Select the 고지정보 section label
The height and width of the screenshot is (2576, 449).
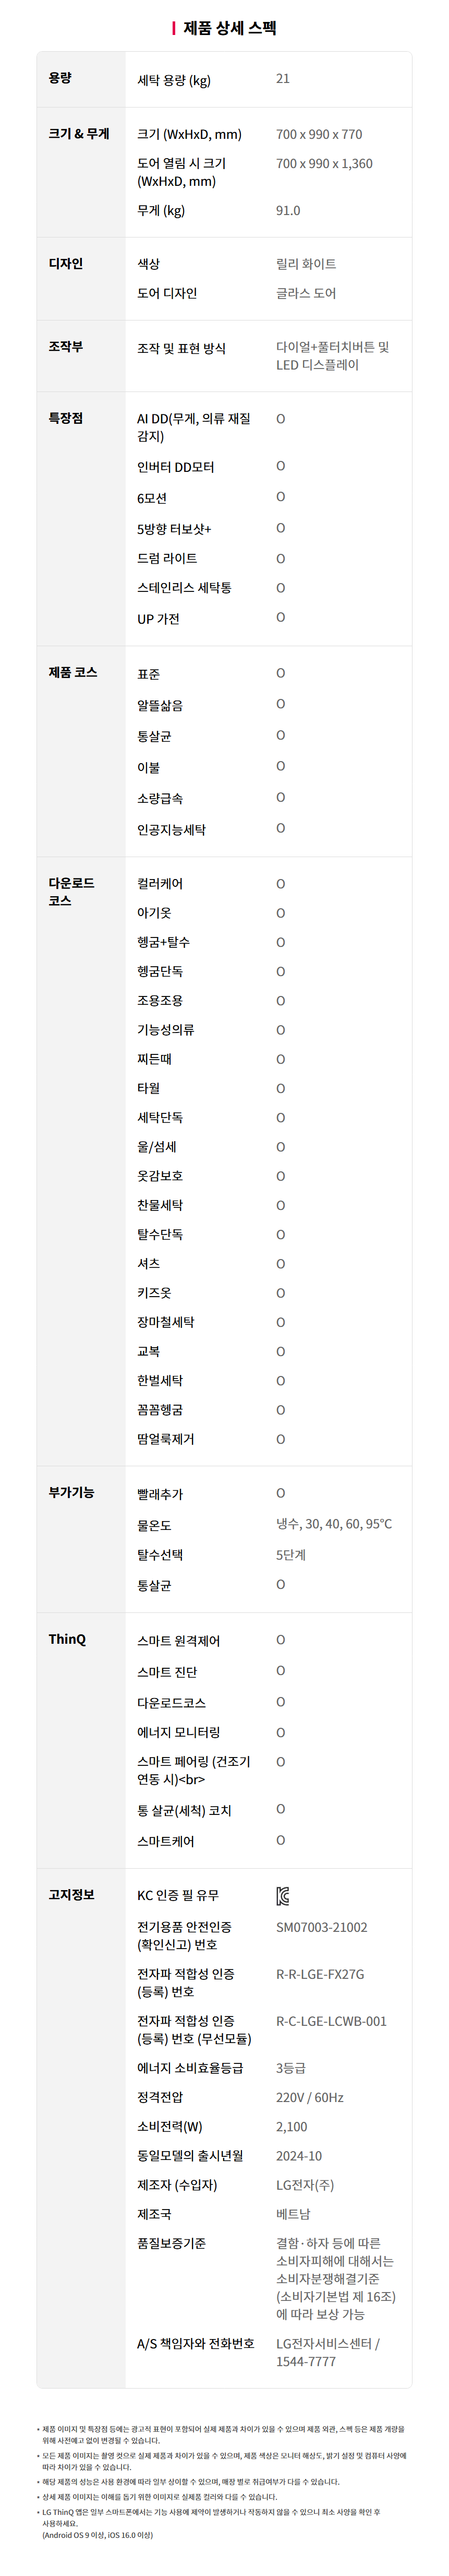coord(71,1895)
